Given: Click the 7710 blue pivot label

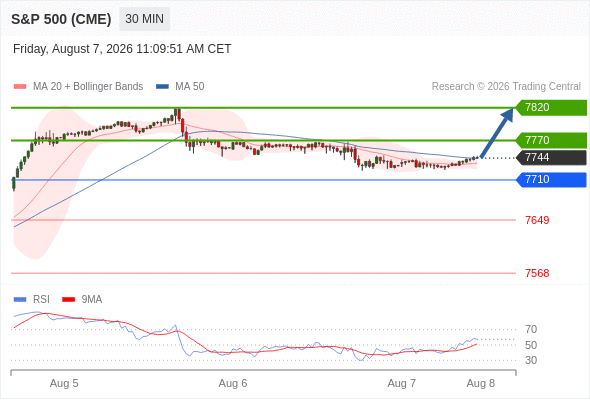Looking at the screenshot, I should [551, 180].
